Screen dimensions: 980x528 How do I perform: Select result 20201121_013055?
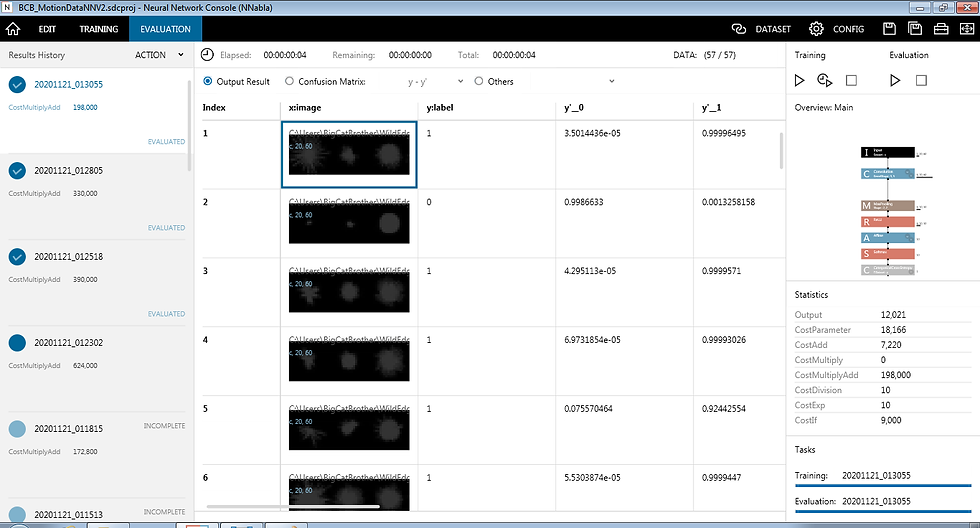tap(69, 84)
